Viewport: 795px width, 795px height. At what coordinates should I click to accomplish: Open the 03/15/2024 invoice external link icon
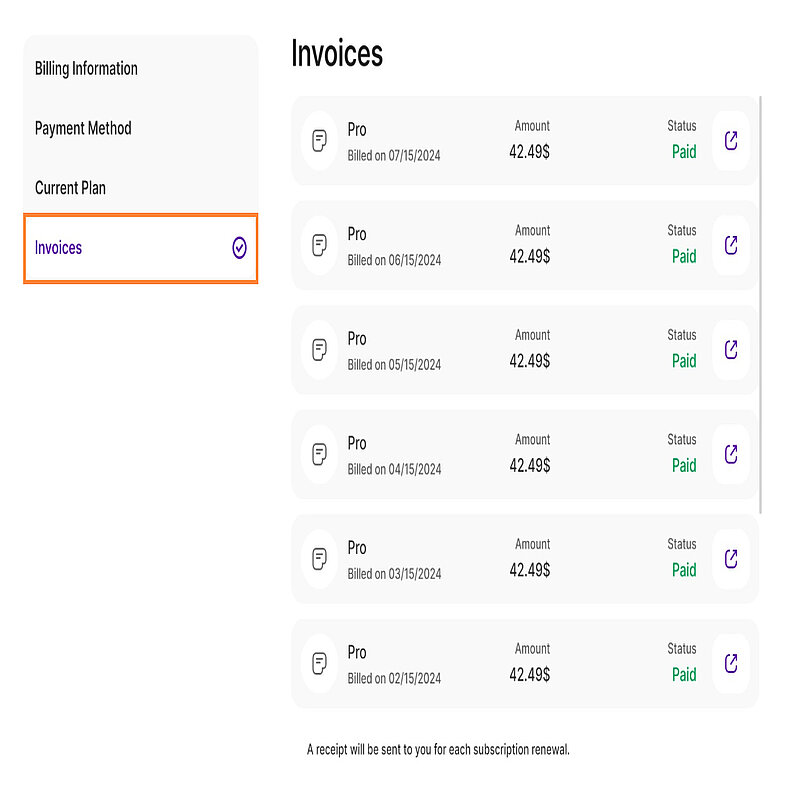click(x=731, y=559)
